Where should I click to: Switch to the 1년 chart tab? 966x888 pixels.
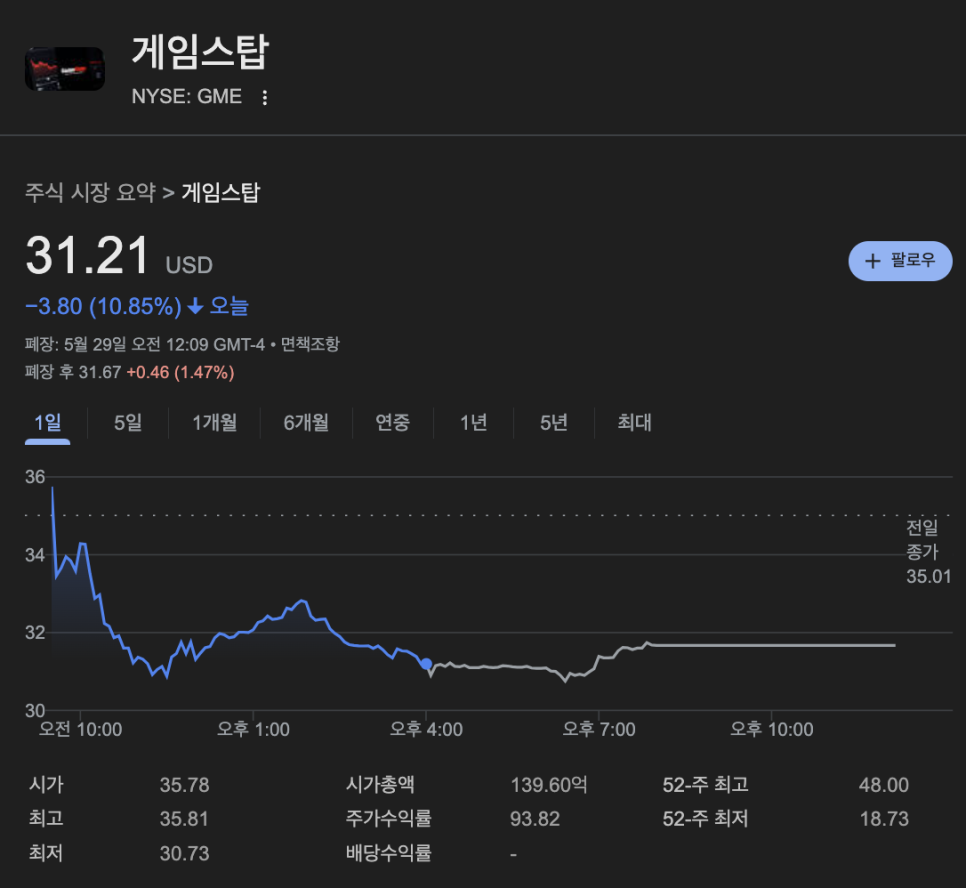point(473,423)
